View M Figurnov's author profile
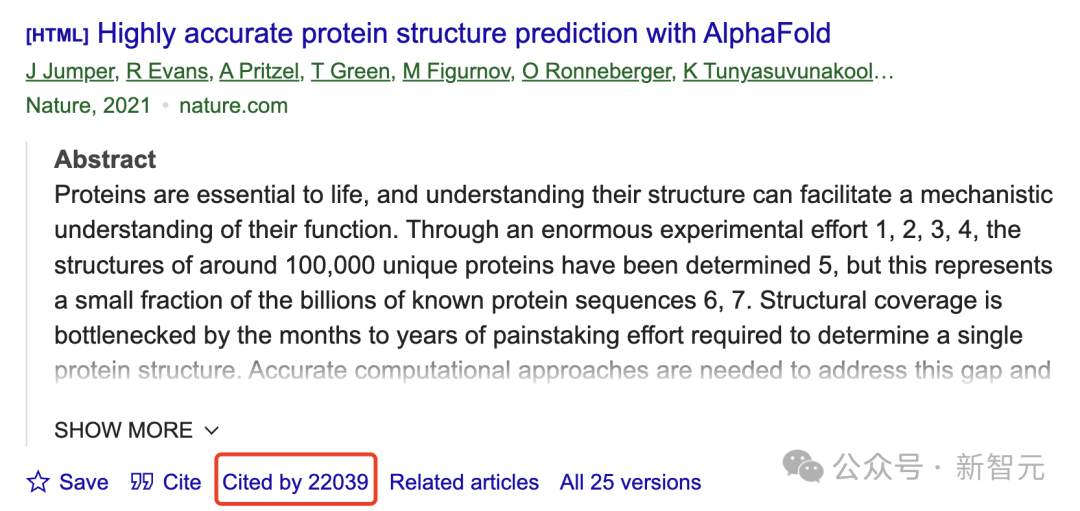The image size is (1080, 511). pos(455,71)
